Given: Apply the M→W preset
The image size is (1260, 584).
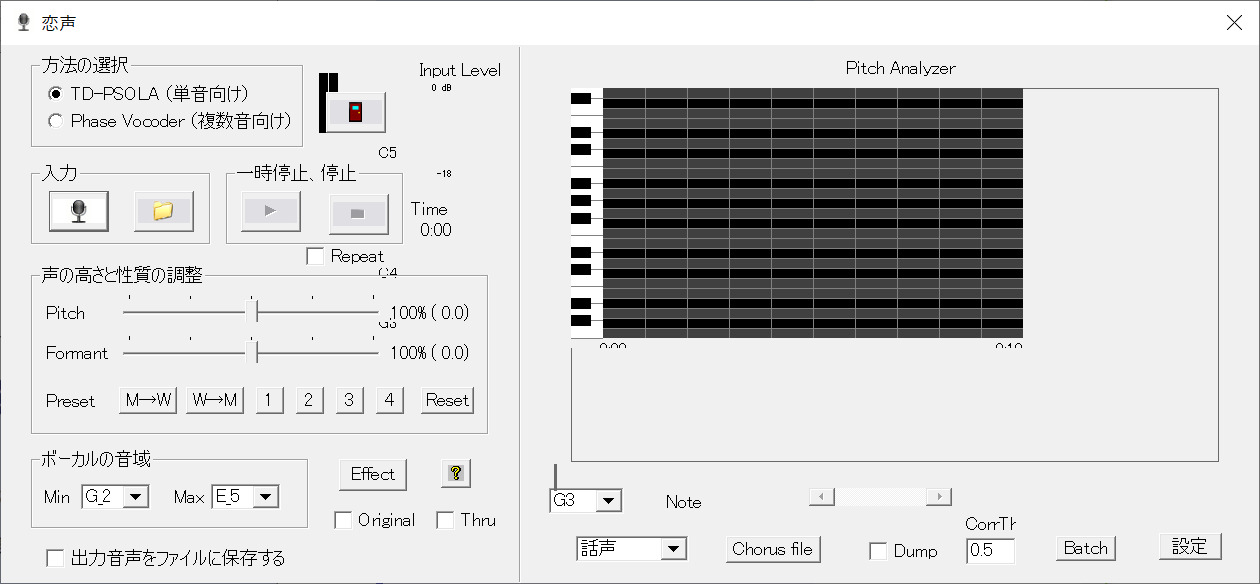Looking at the screenshot, I should pos(148,400).
